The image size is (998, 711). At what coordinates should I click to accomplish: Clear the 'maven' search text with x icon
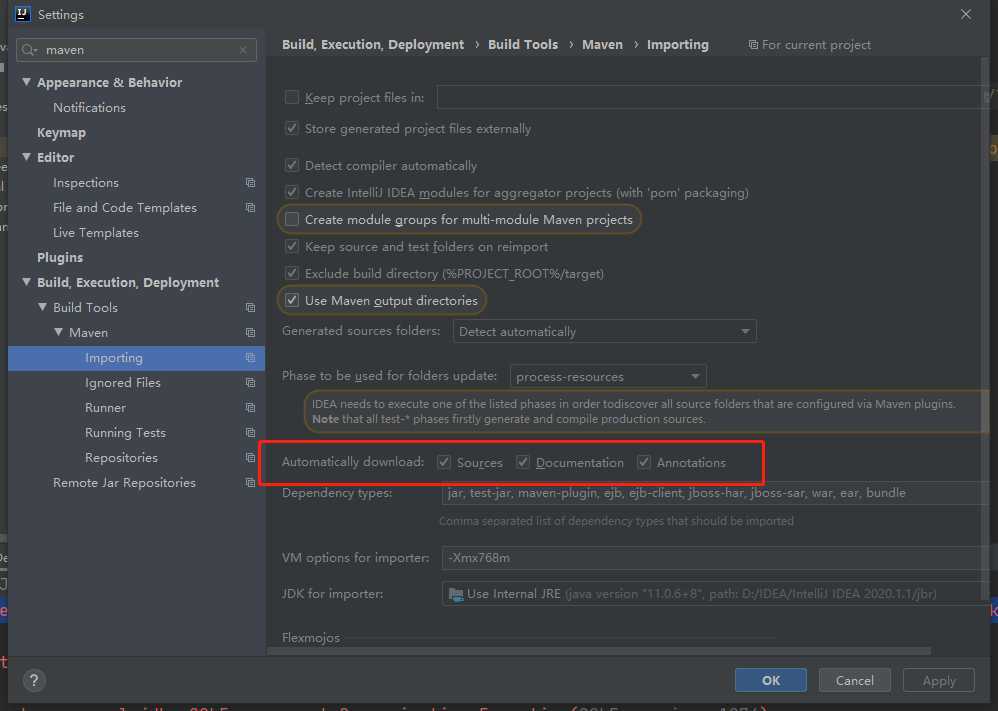click(x=243, y=50)
